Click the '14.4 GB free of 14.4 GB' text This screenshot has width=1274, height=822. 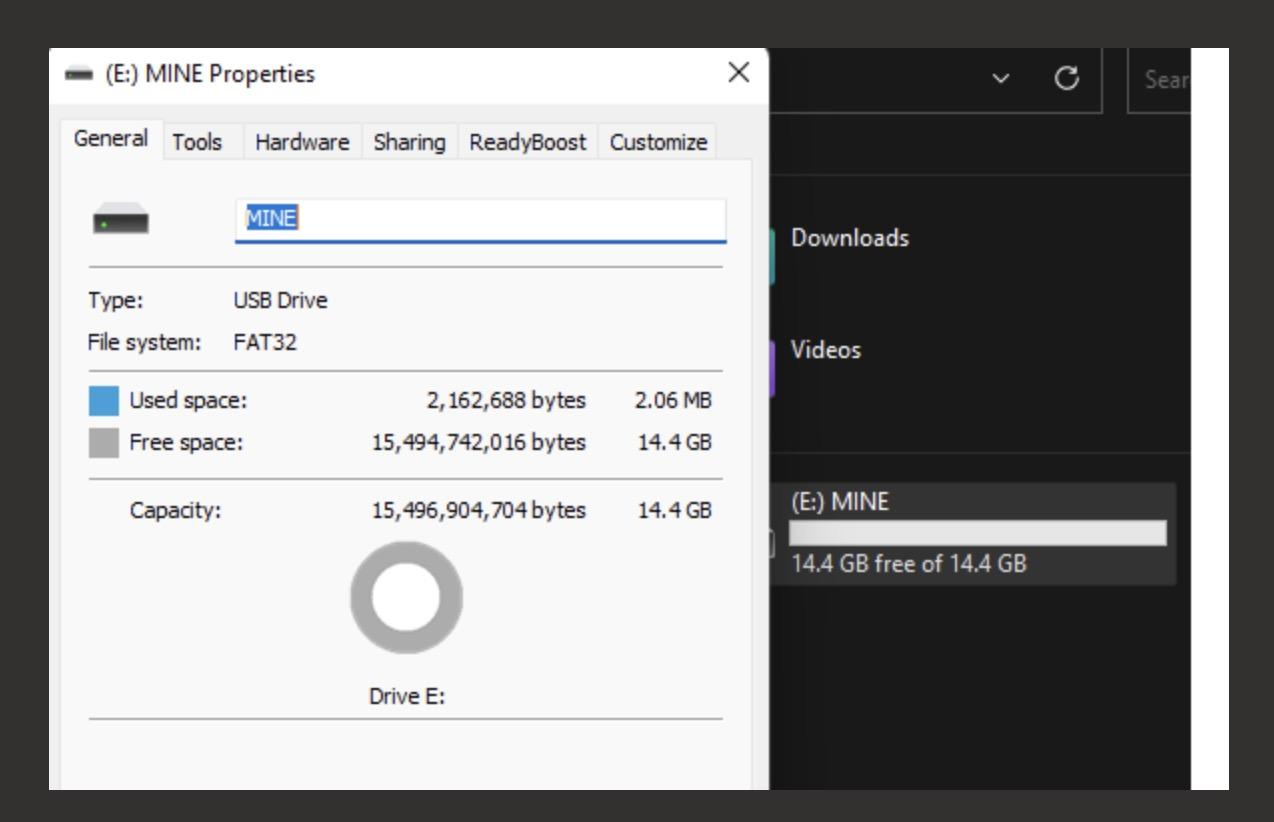[x=909, y=564]
